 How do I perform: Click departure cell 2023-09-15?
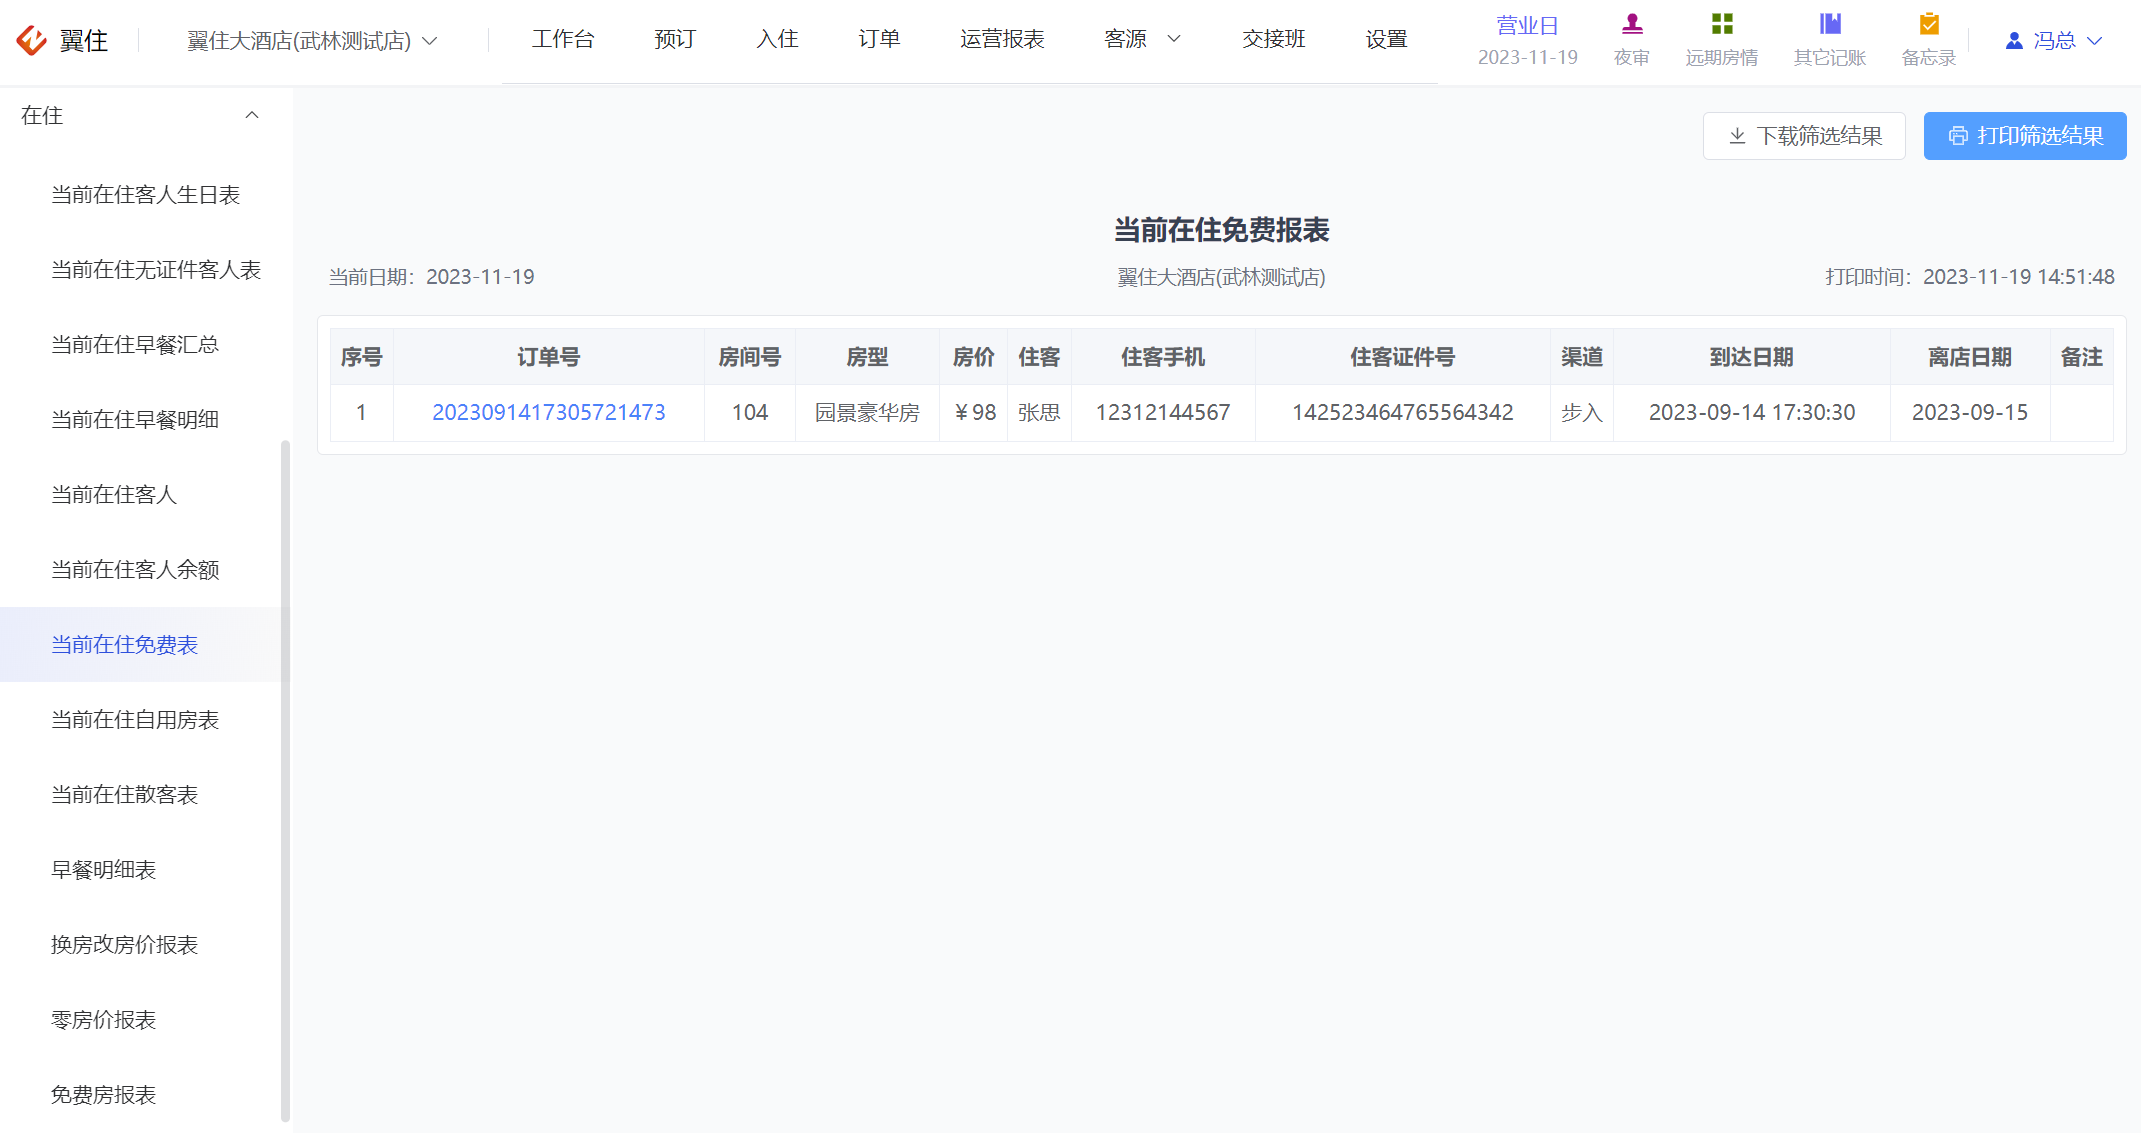[x=1970, y=412]
